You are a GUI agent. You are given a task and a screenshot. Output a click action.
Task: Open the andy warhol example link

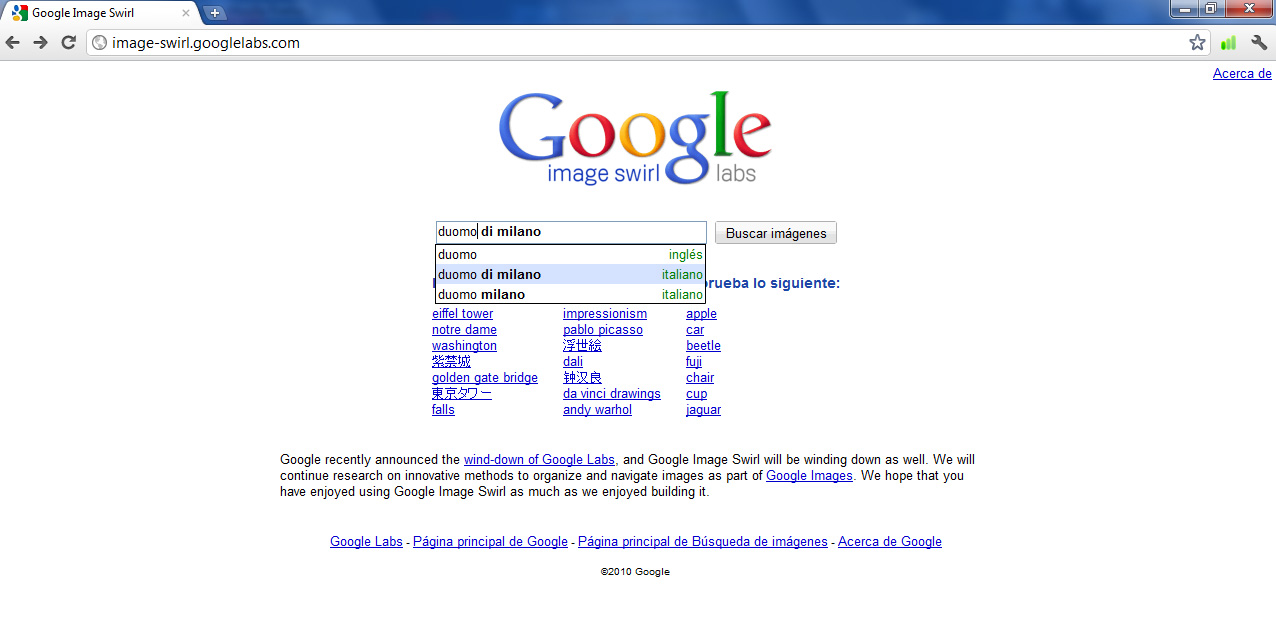click(597, 410)
